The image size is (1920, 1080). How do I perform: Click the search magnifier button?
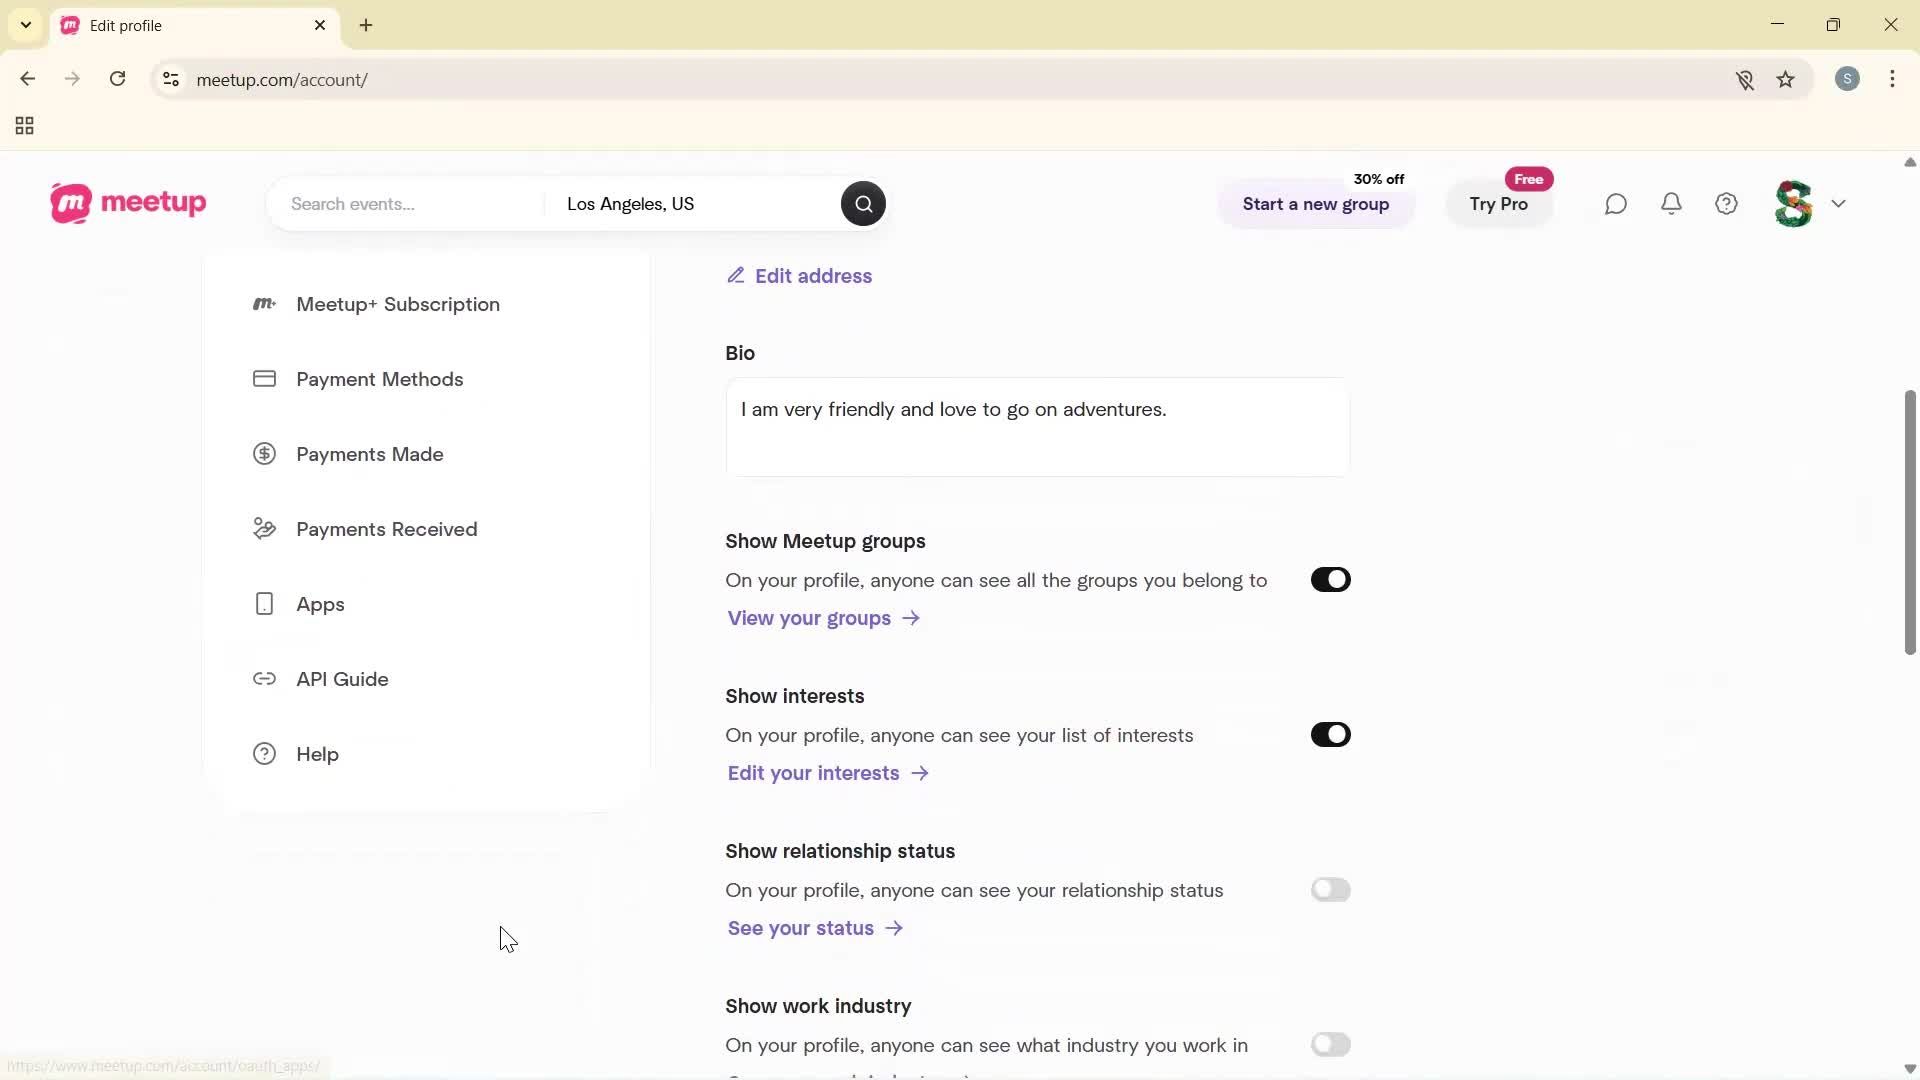click(862, 203)
